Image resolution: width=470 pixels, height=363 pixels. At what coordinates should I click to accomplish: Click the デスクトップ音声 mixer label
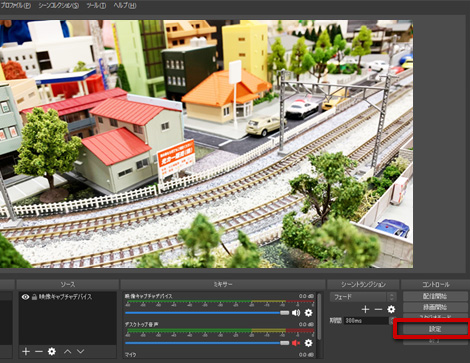click(x=141, y=324)
